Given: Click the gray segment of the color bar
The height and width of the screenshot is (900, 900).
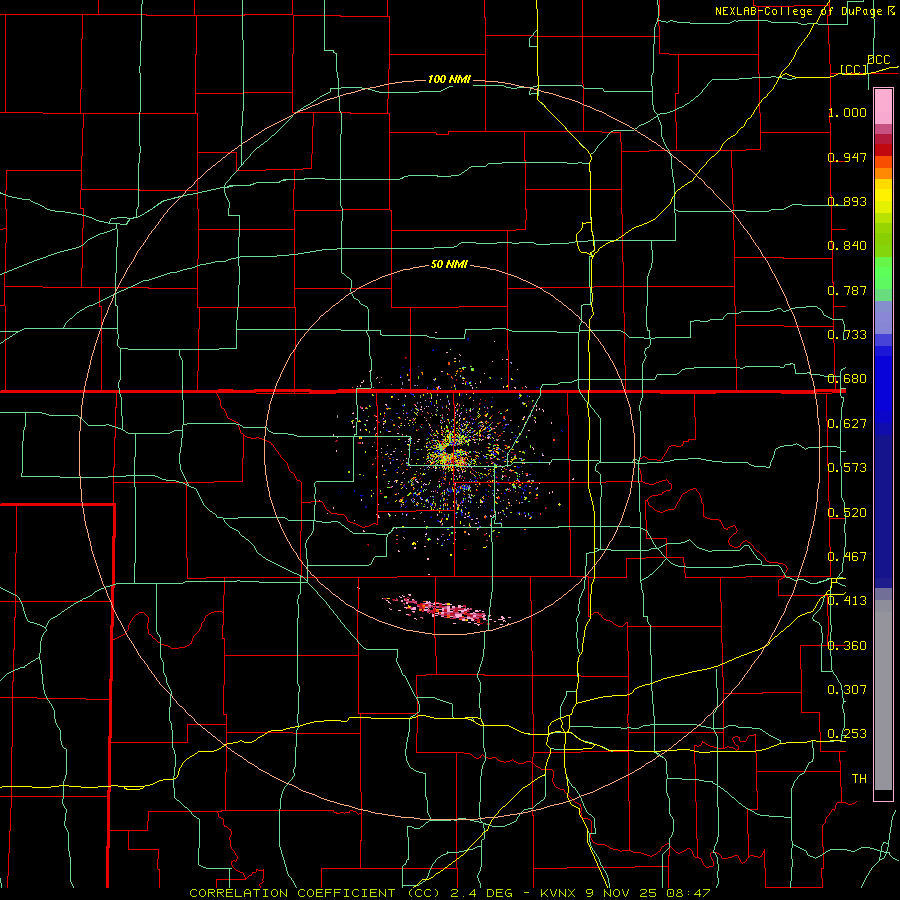Looking at the screenshot, I should (x=883, y=695).
